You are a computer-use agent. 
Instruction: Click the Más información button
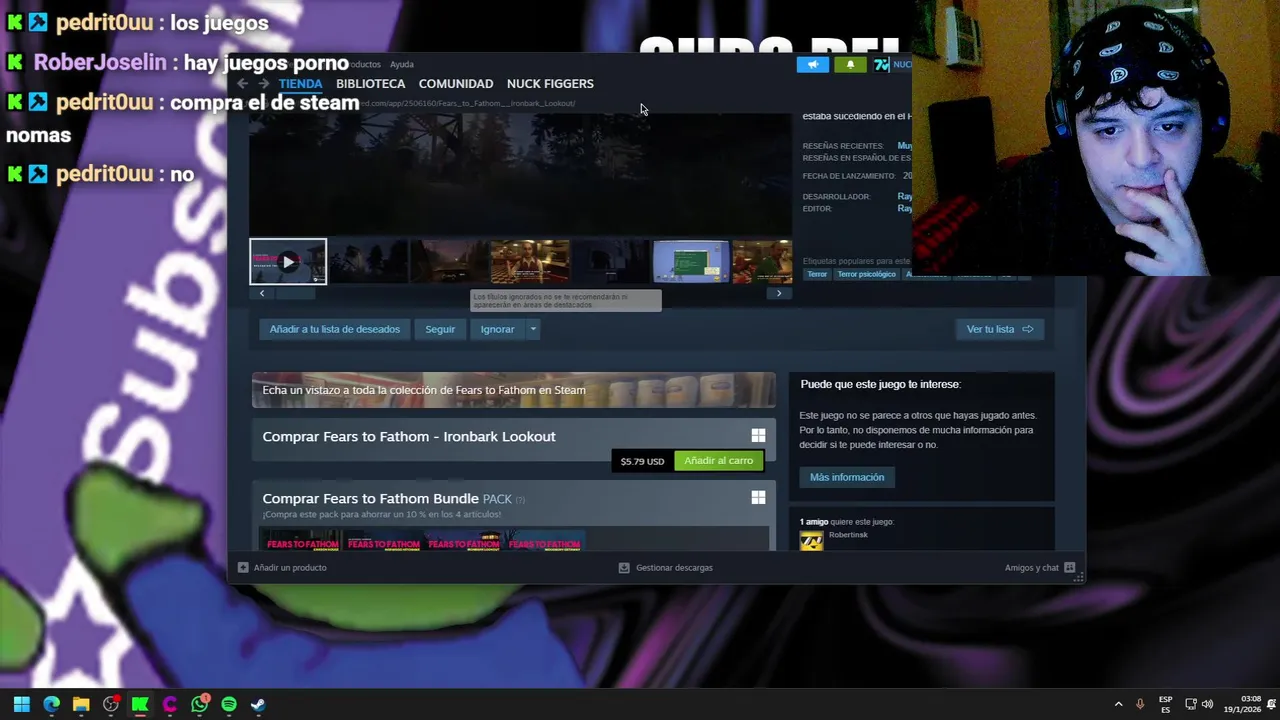pos(847,477)
